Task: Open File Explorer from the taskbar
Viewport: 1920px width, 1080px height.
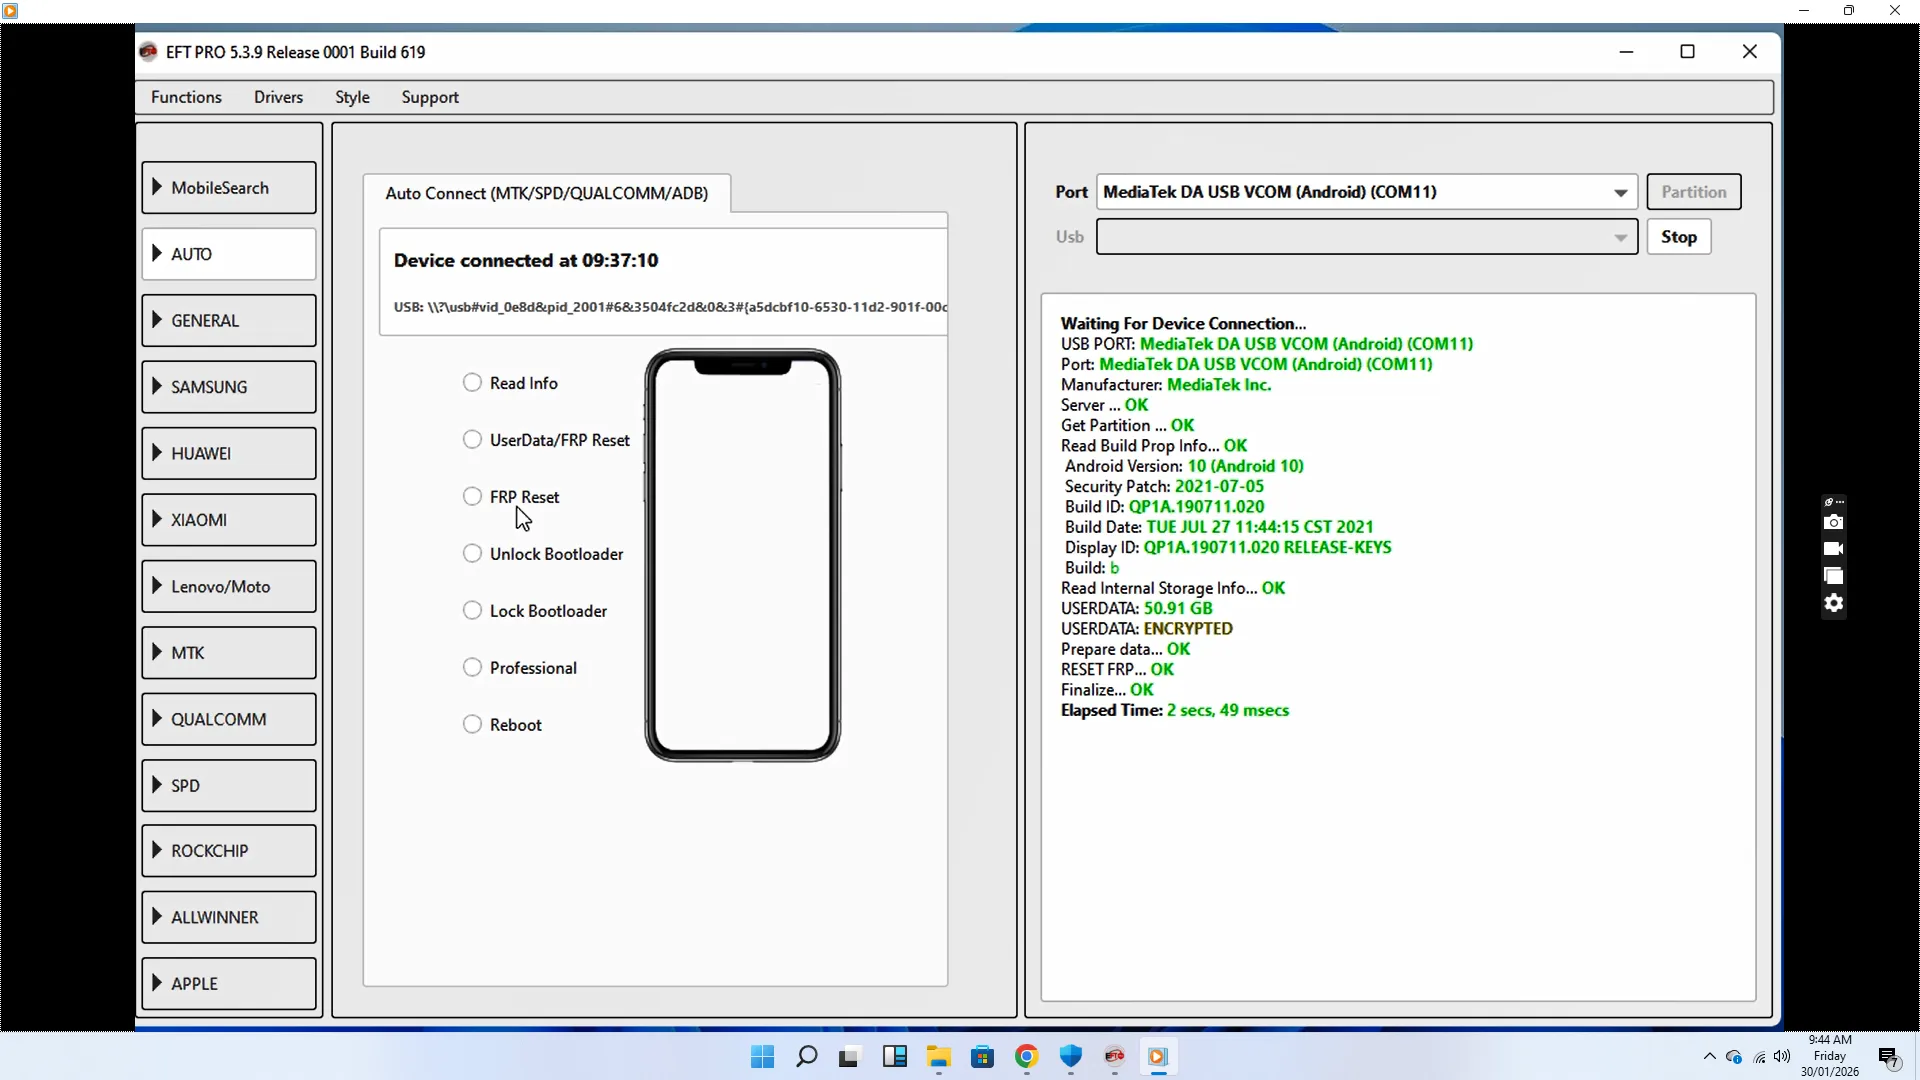Action: coord(938,1057)
